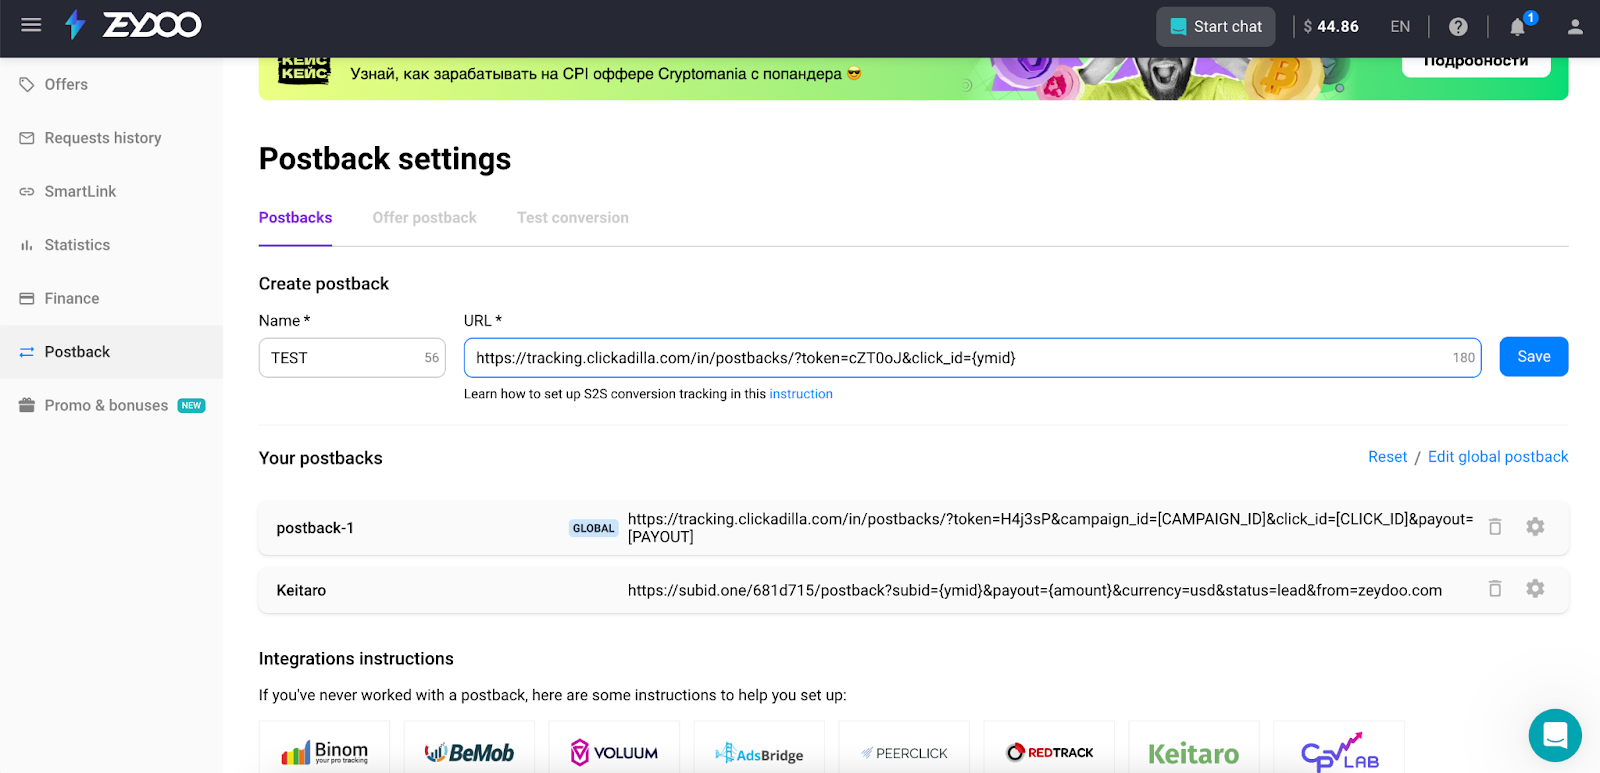Open the Voluum integration instructions
The height and width of the screenshot is (773, 1600).
(x=614, y=752)
